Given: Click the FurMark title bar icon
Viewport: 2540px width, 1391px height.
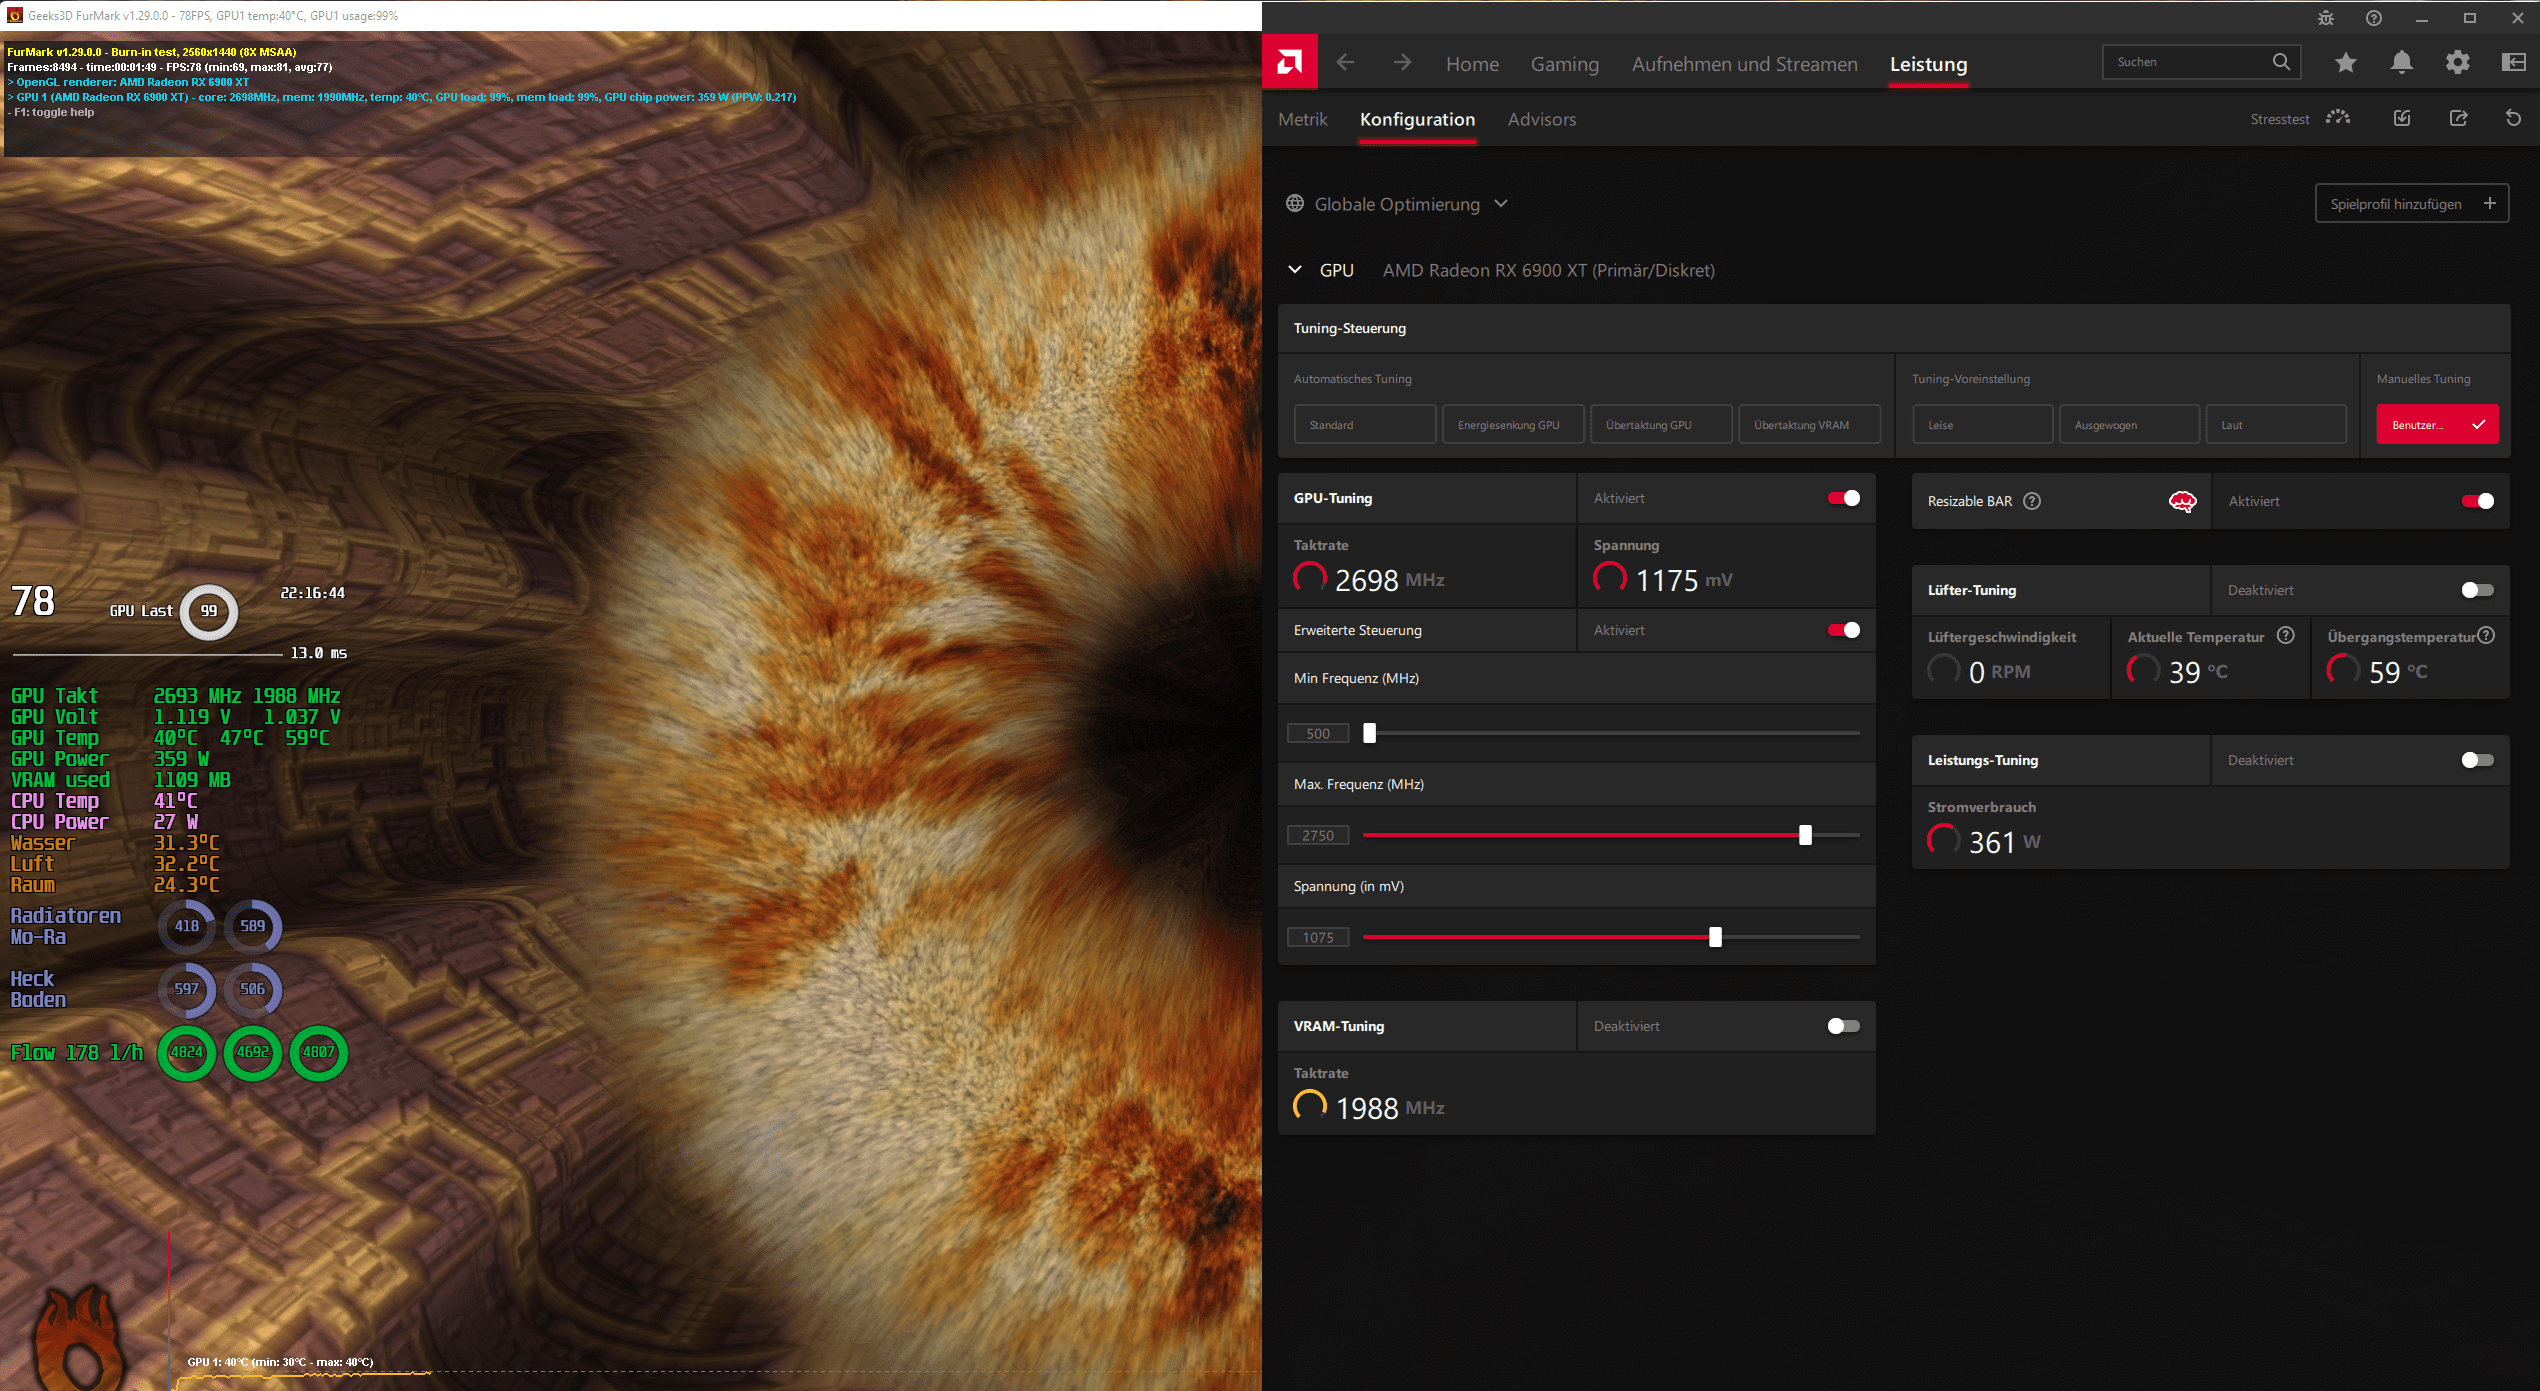Looking at the screenshot, I should click(x=14, y=15).
